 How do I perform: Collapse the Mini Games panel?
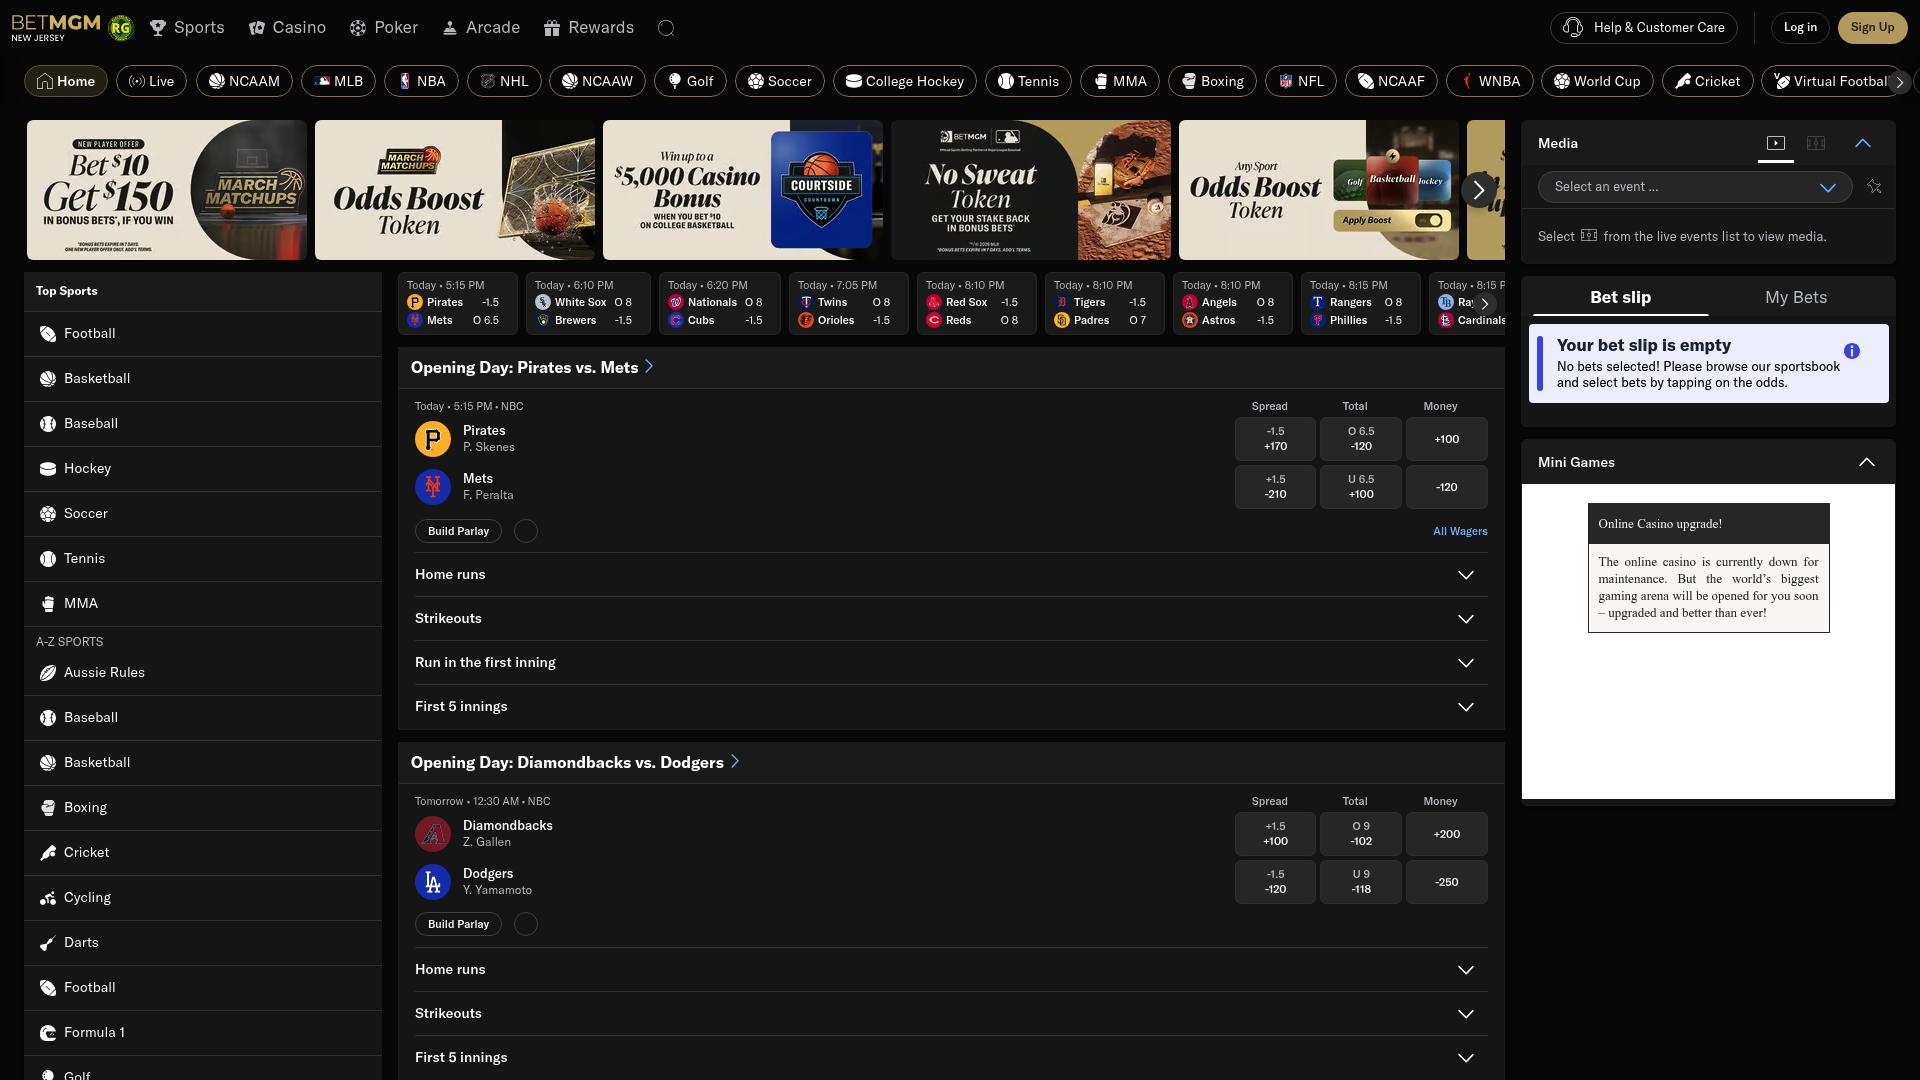1866,462
